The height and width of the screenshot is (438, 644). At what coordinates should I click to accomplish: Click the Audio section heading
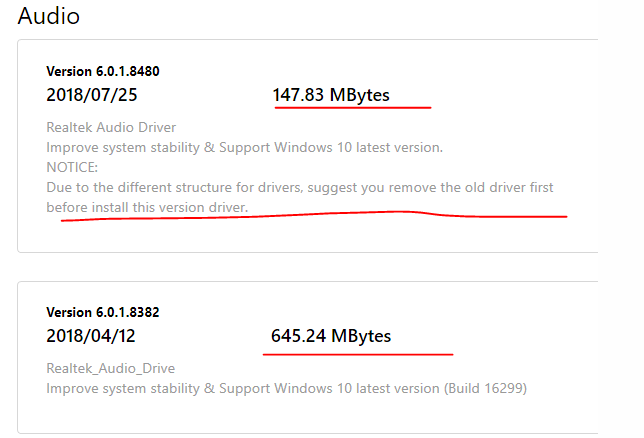(48, 16)
